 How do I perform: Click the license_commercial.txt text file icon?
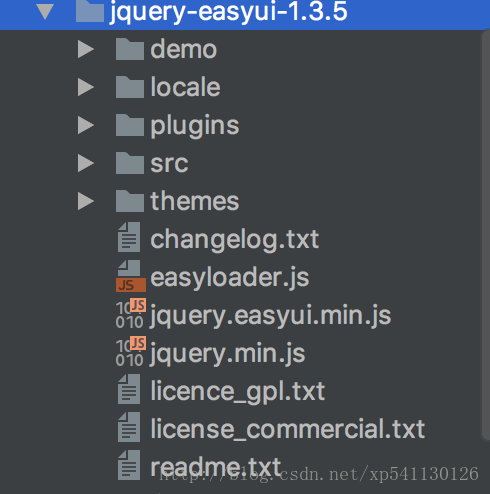pos(129,427)
